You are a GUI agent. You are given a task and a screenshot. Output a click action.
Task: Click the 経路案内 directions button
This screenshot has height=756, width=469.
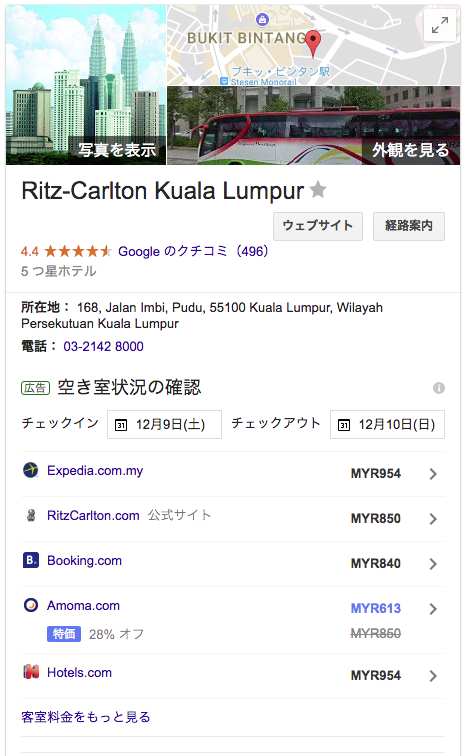(409, 226)
